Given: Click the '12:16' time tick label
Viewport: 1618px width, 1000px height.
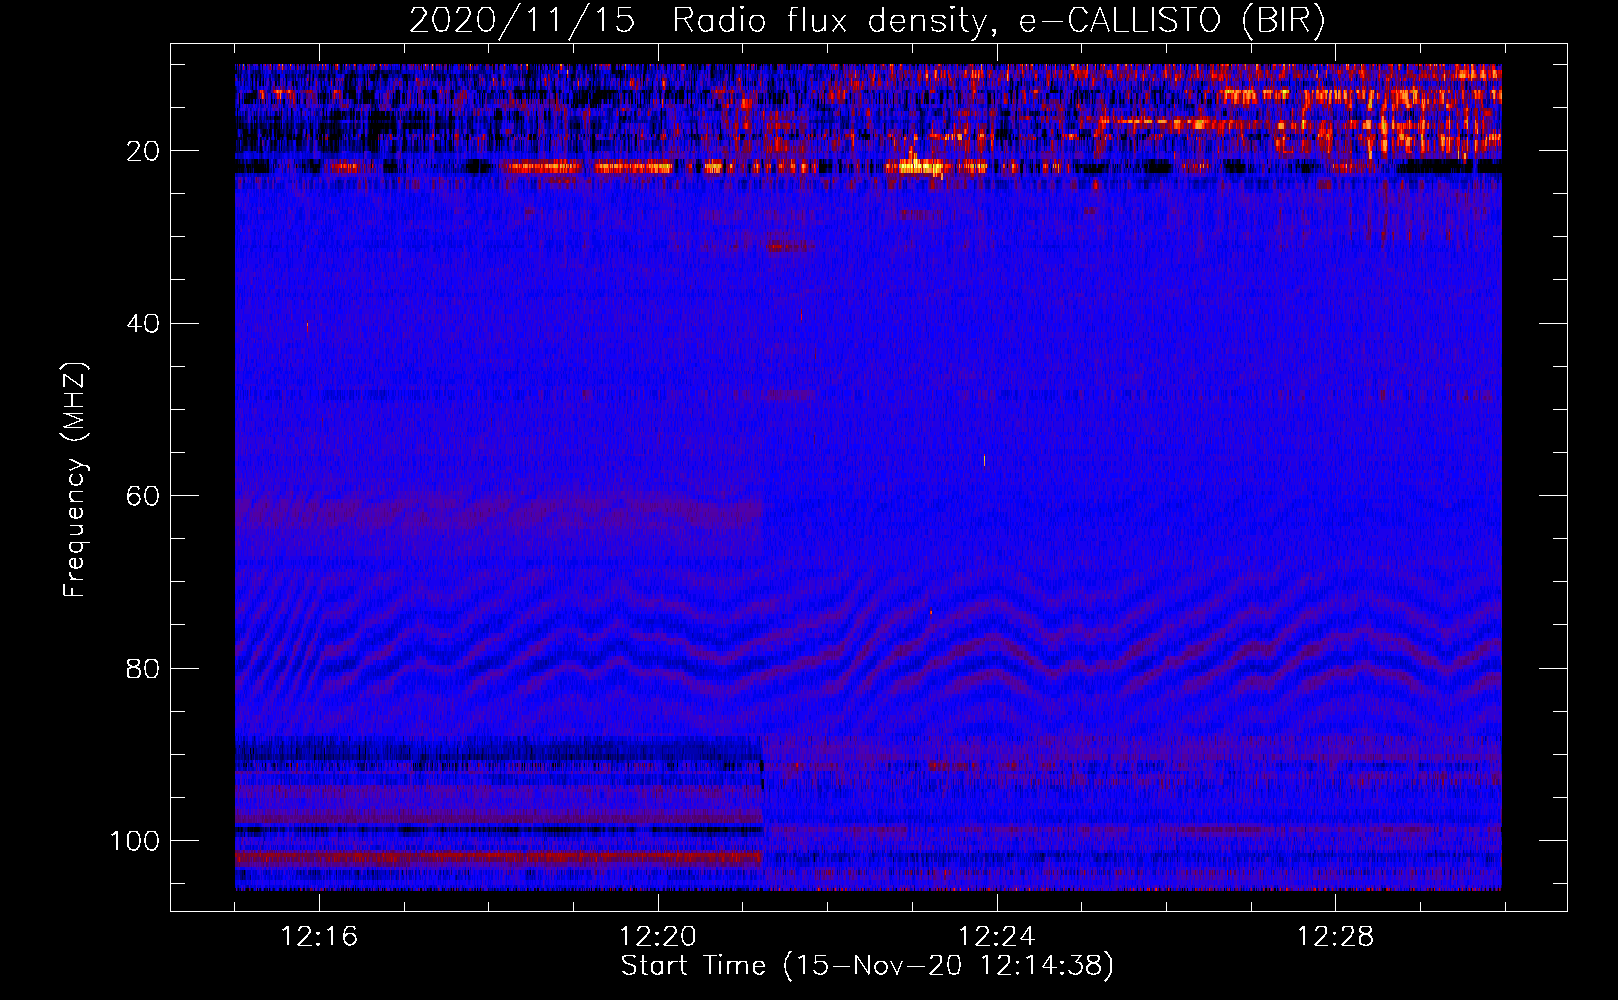Looking at the screenshot, I should pos(319,937).
